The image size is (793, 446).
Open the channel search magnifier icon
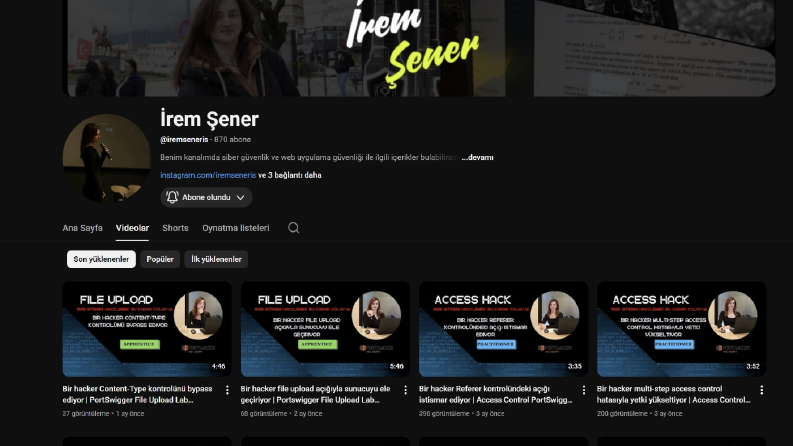click(293, 228)
